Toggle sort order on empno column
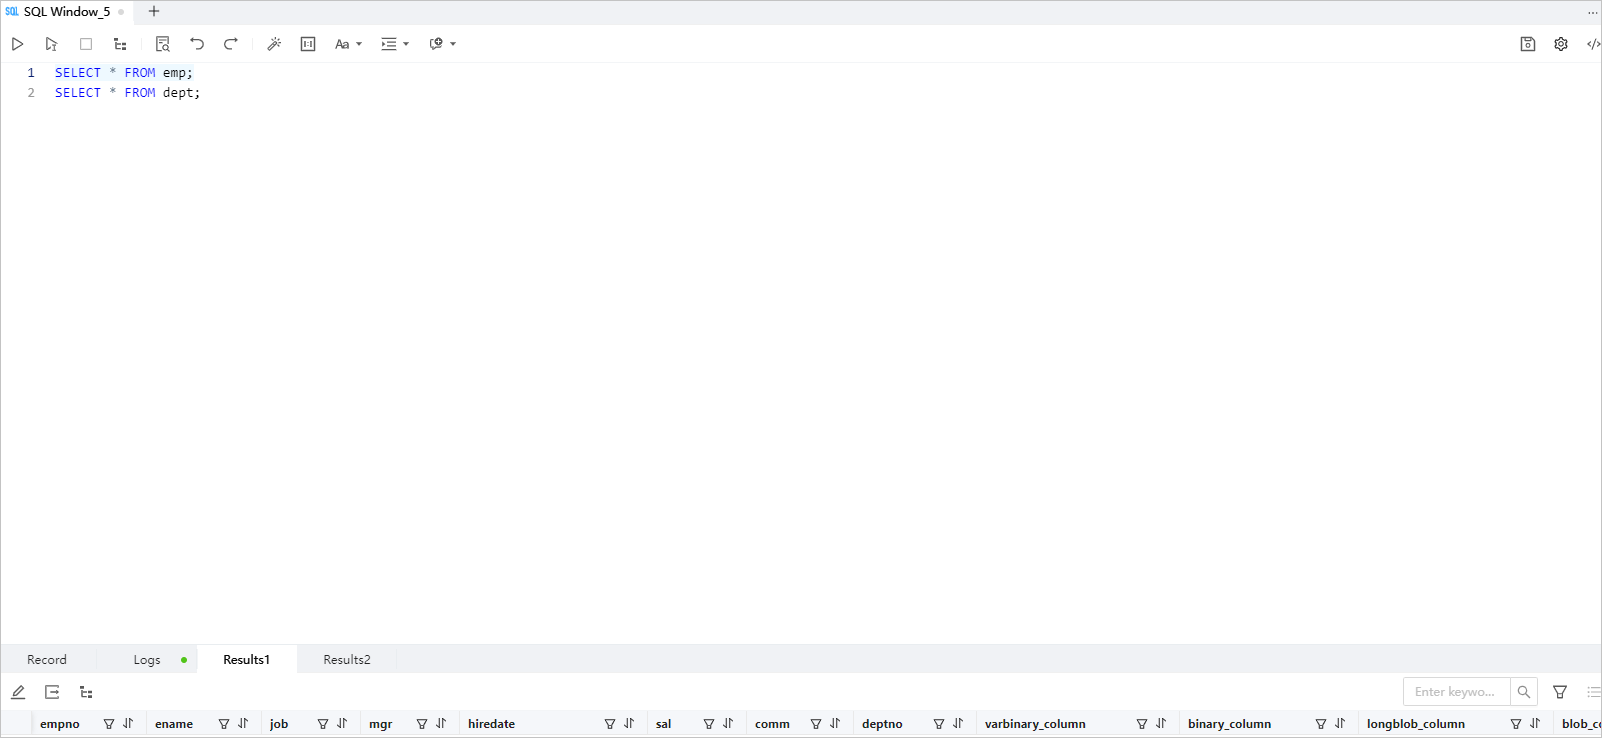This screenshot has height=738, width=1602. (x=128, y=724)
